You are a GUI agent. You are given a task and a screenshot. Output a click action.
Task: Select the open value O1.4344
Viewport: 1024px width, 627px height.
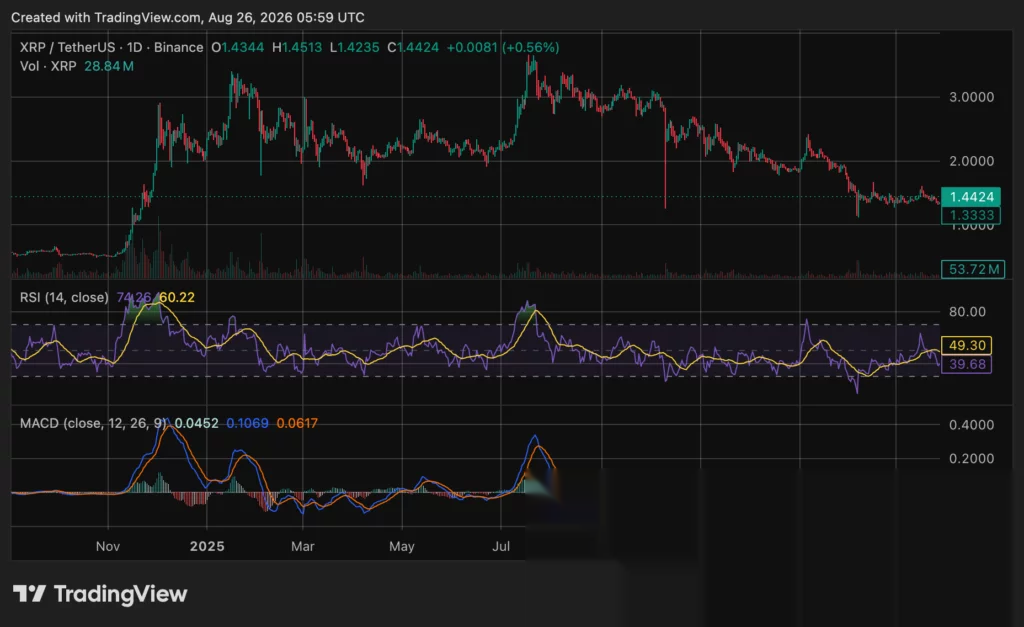coord(237,47)
